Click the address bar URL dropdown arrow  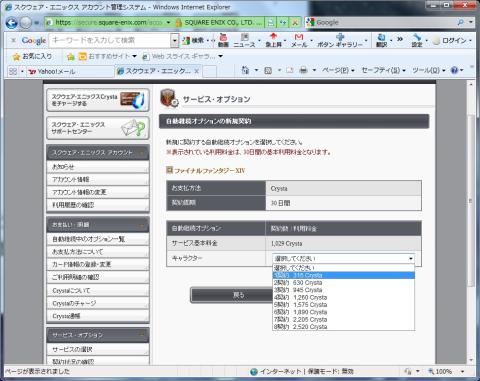tap(168, 22)
